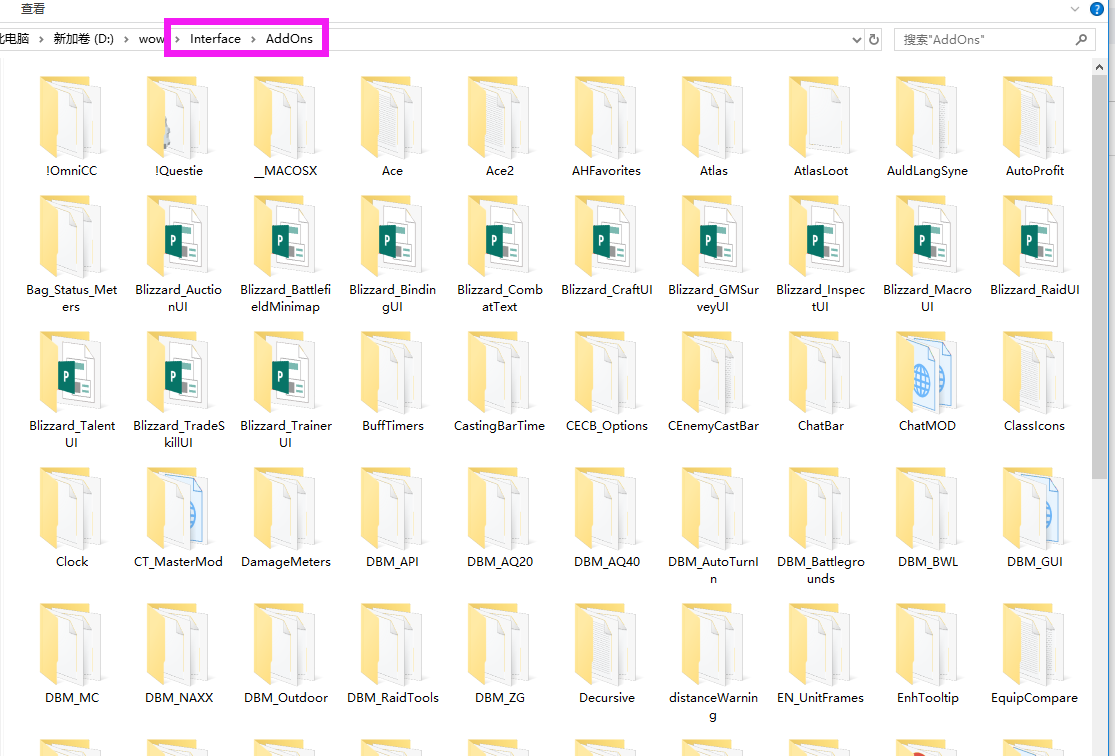Click the Blizzard_MacroUI folder name
The width and height of the screenshot is (1115, 756).
(x=927, y=298)
